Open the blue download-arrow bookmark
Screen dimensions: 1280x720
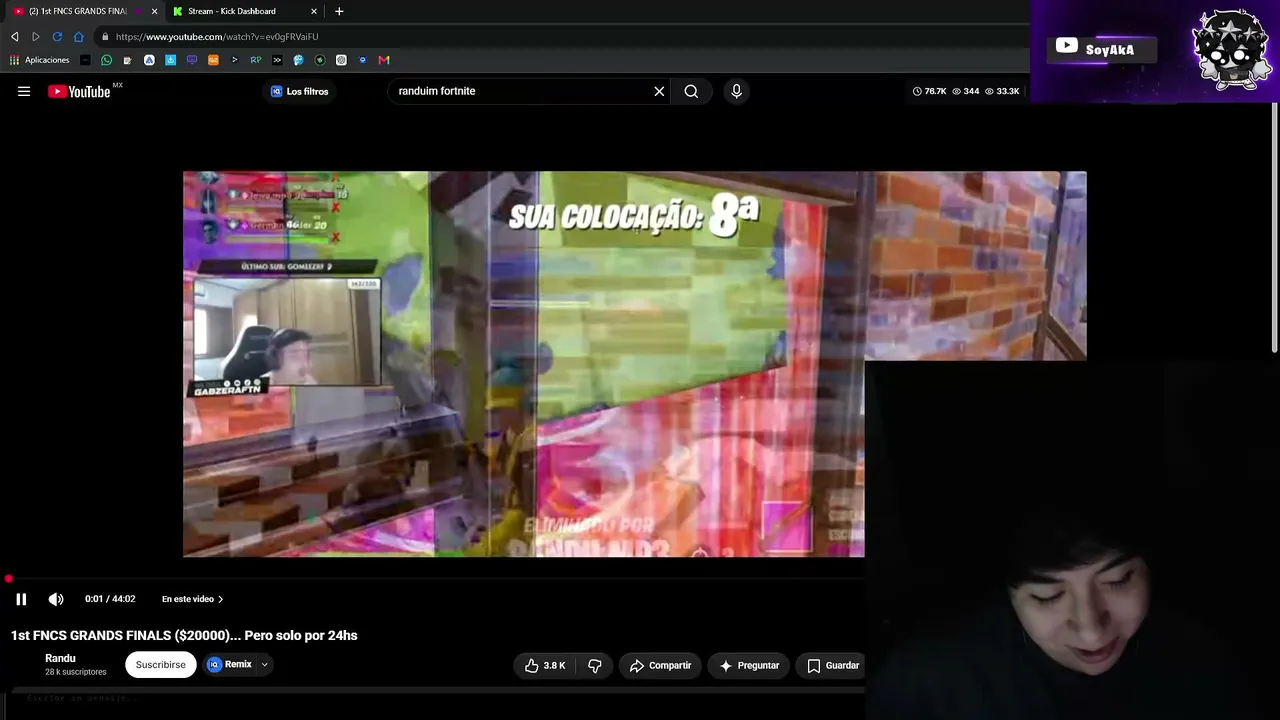[171, 60]
